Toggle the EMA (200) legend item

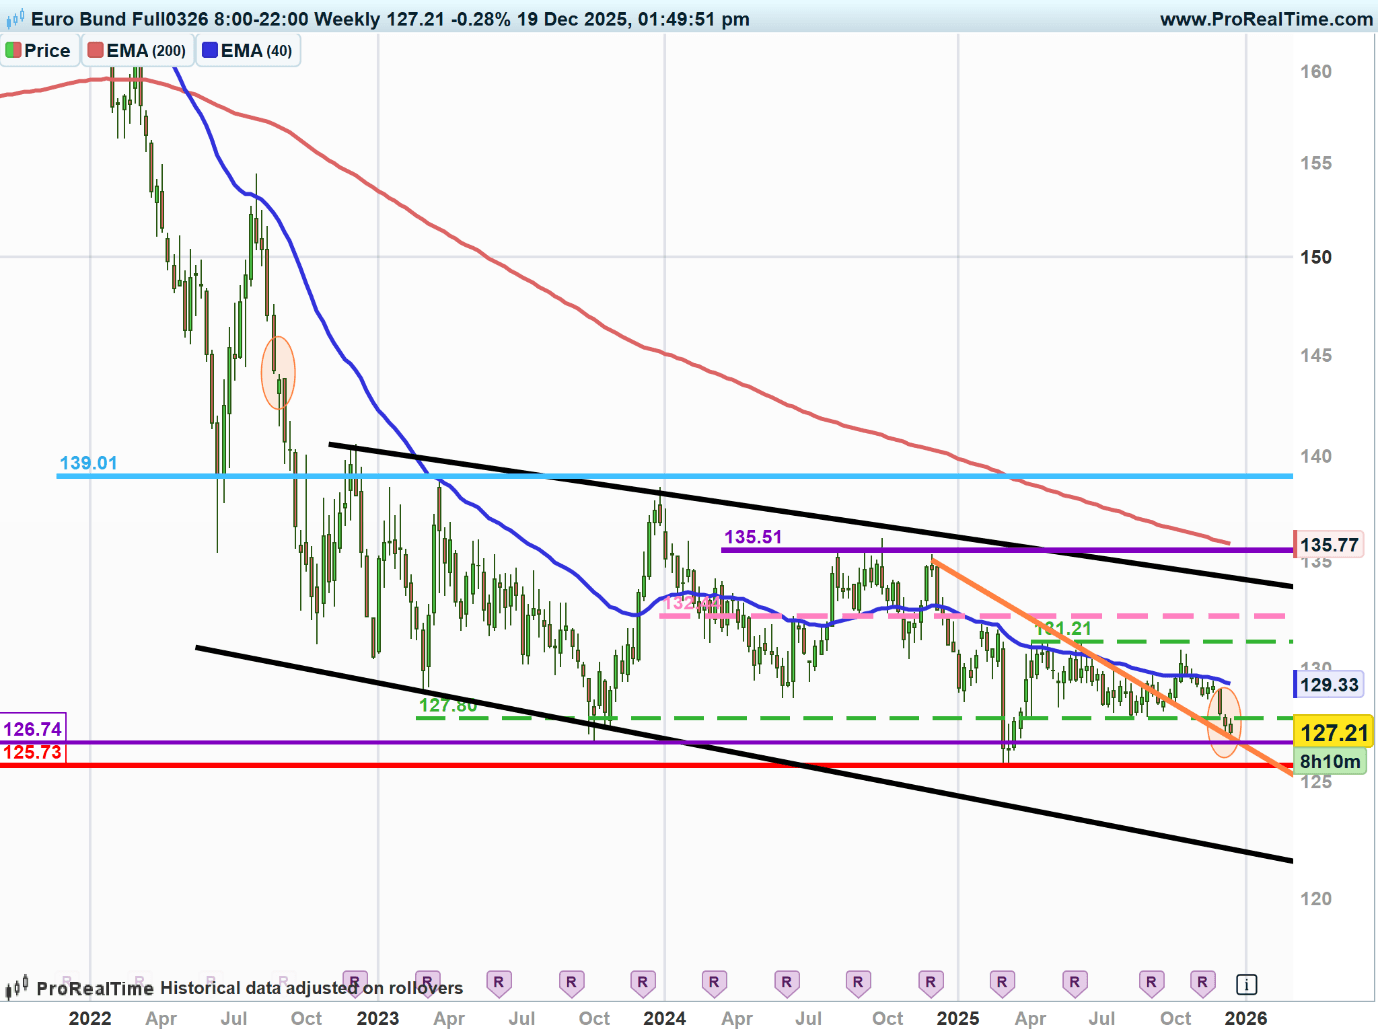click(x=137, y=51)
